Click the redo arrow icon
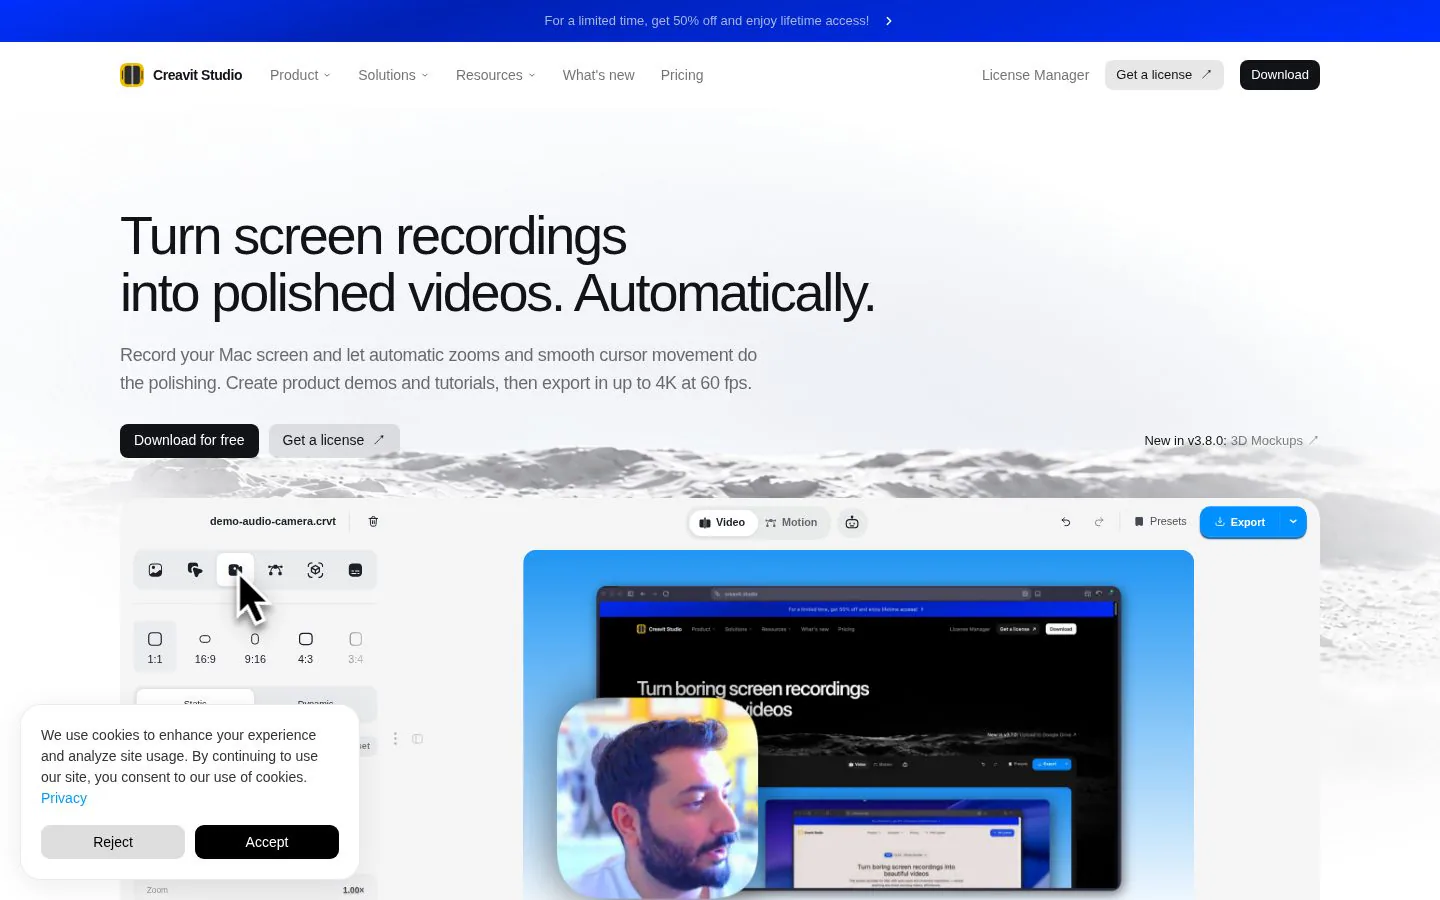The height and width of the screenshot is (900, 1440). pyautogui.click(x=1099, y=522)
